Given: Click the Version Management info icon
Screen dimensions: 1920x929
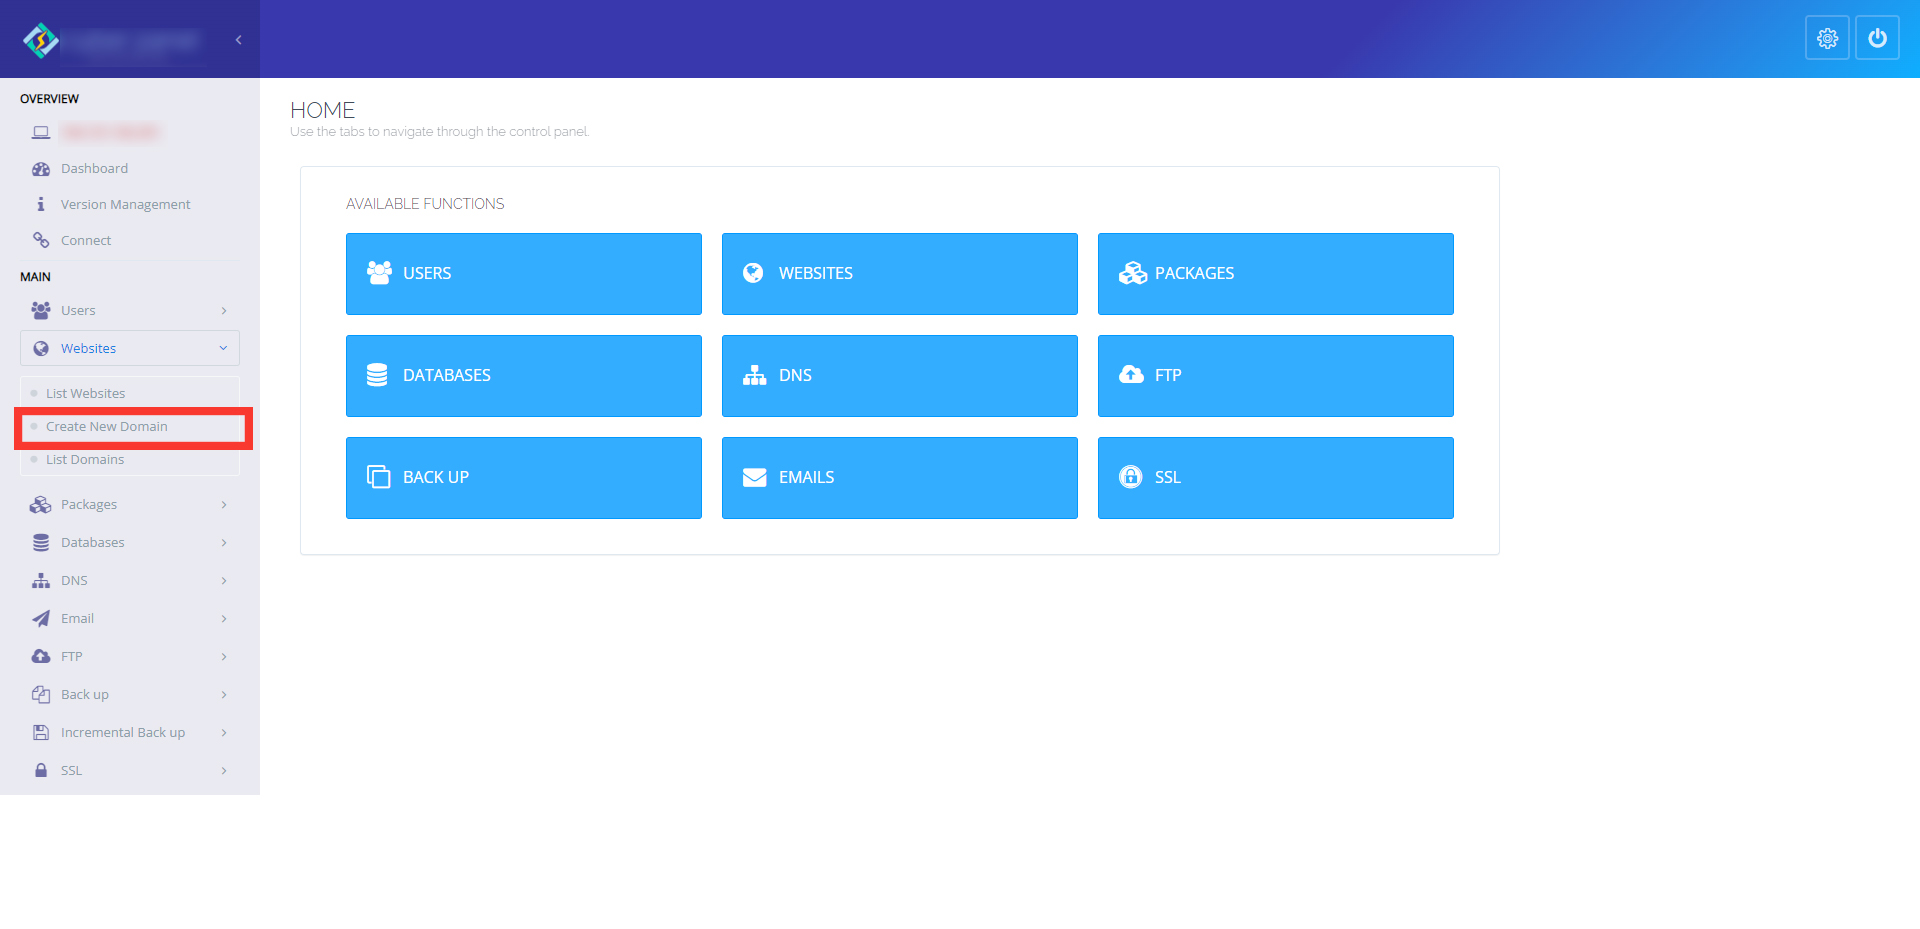Looking at the screenshot, I should coord(41,204).
